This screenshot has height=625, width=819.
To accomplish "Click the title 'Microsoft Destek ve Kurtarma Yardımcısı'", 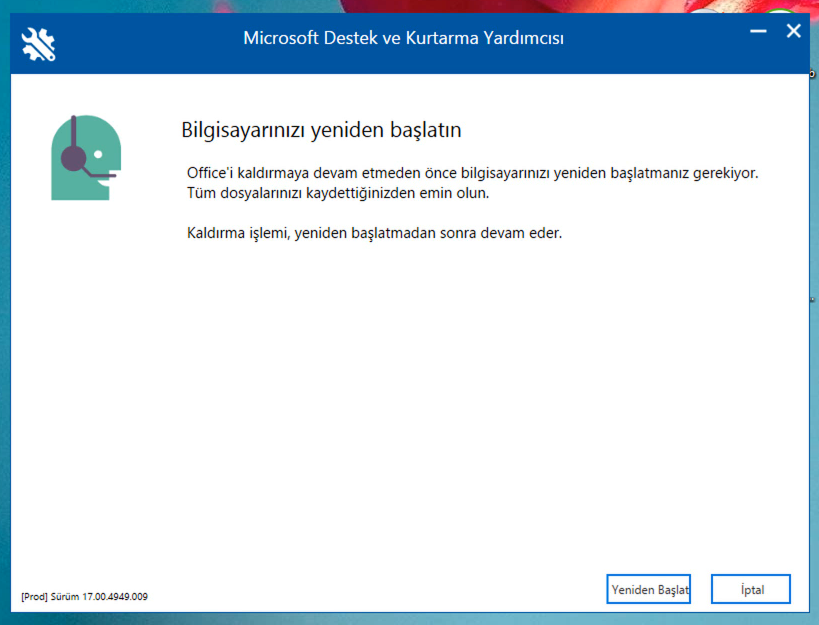I will point(404,39).
